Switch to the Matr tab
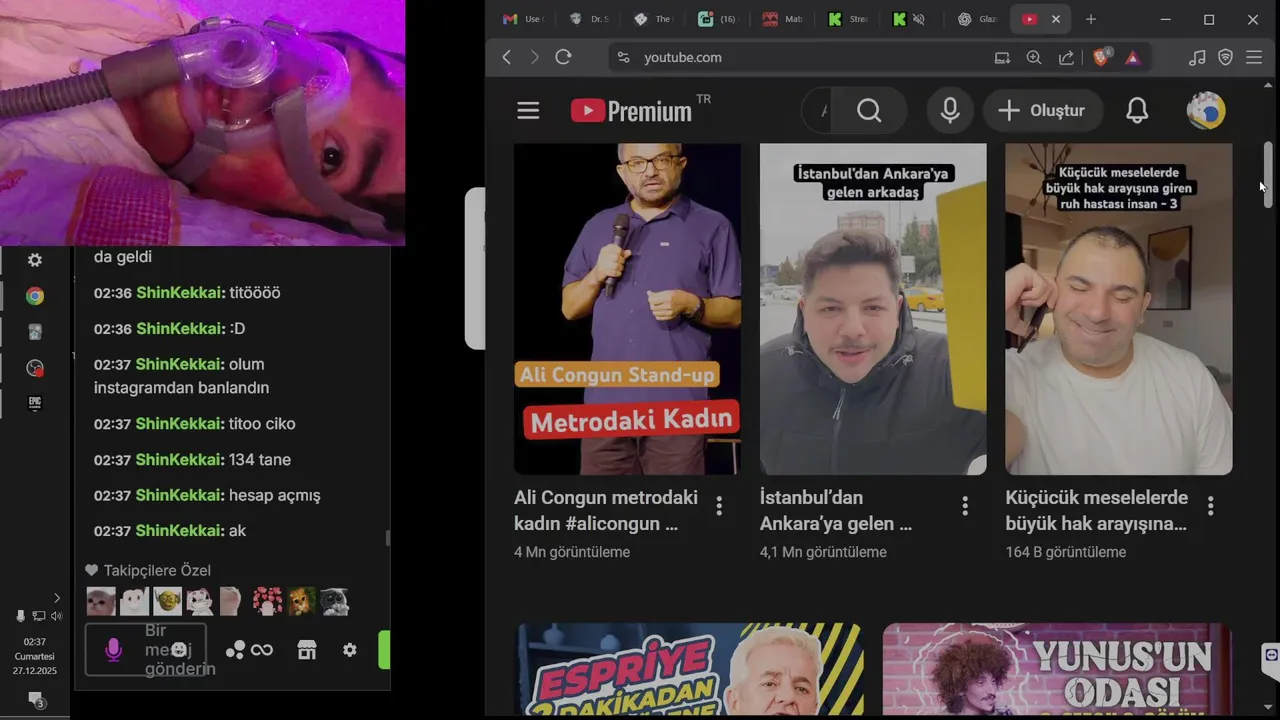This screenshot has width=1280, height=720. (x=782, y=19)
